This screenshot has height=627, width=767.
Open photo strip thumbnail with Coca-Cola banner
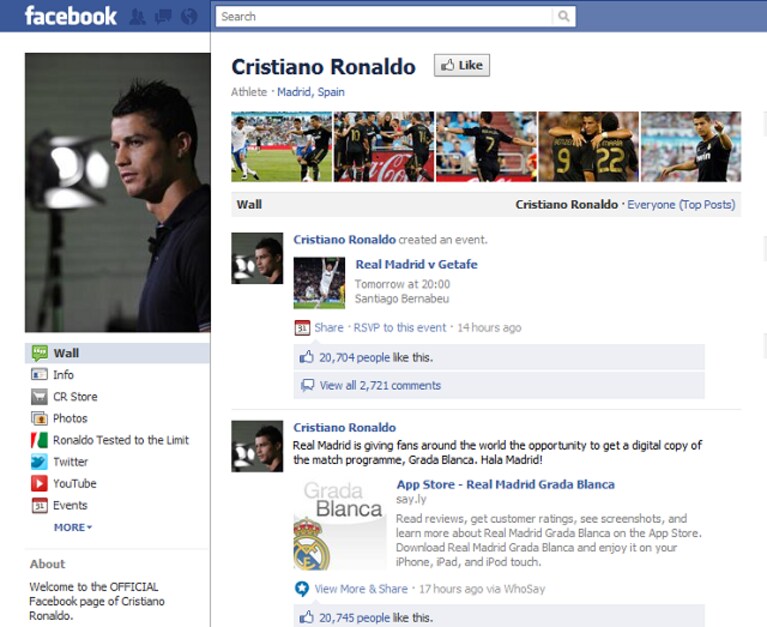[384, 147]
